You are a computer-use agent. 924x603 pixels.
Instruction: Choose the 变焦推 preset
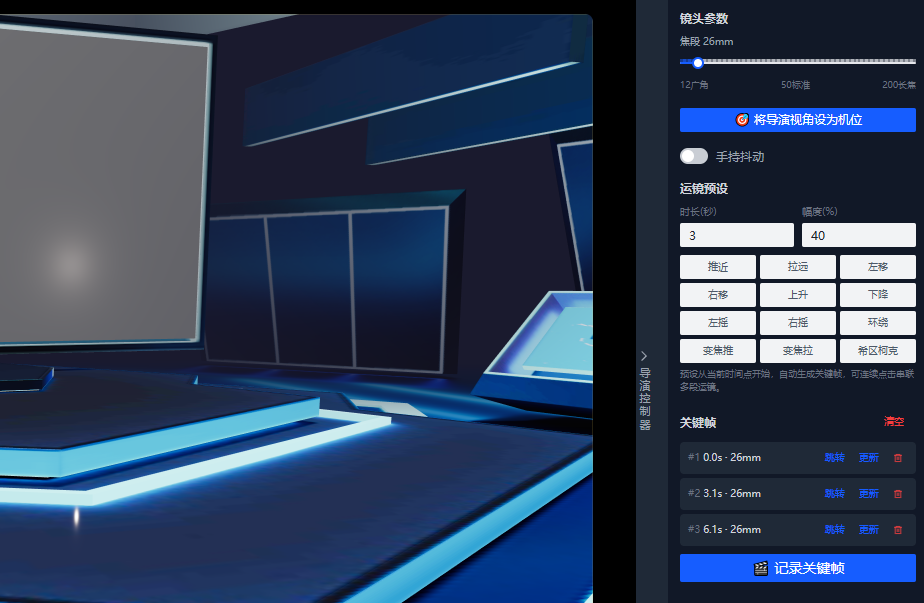718,351
